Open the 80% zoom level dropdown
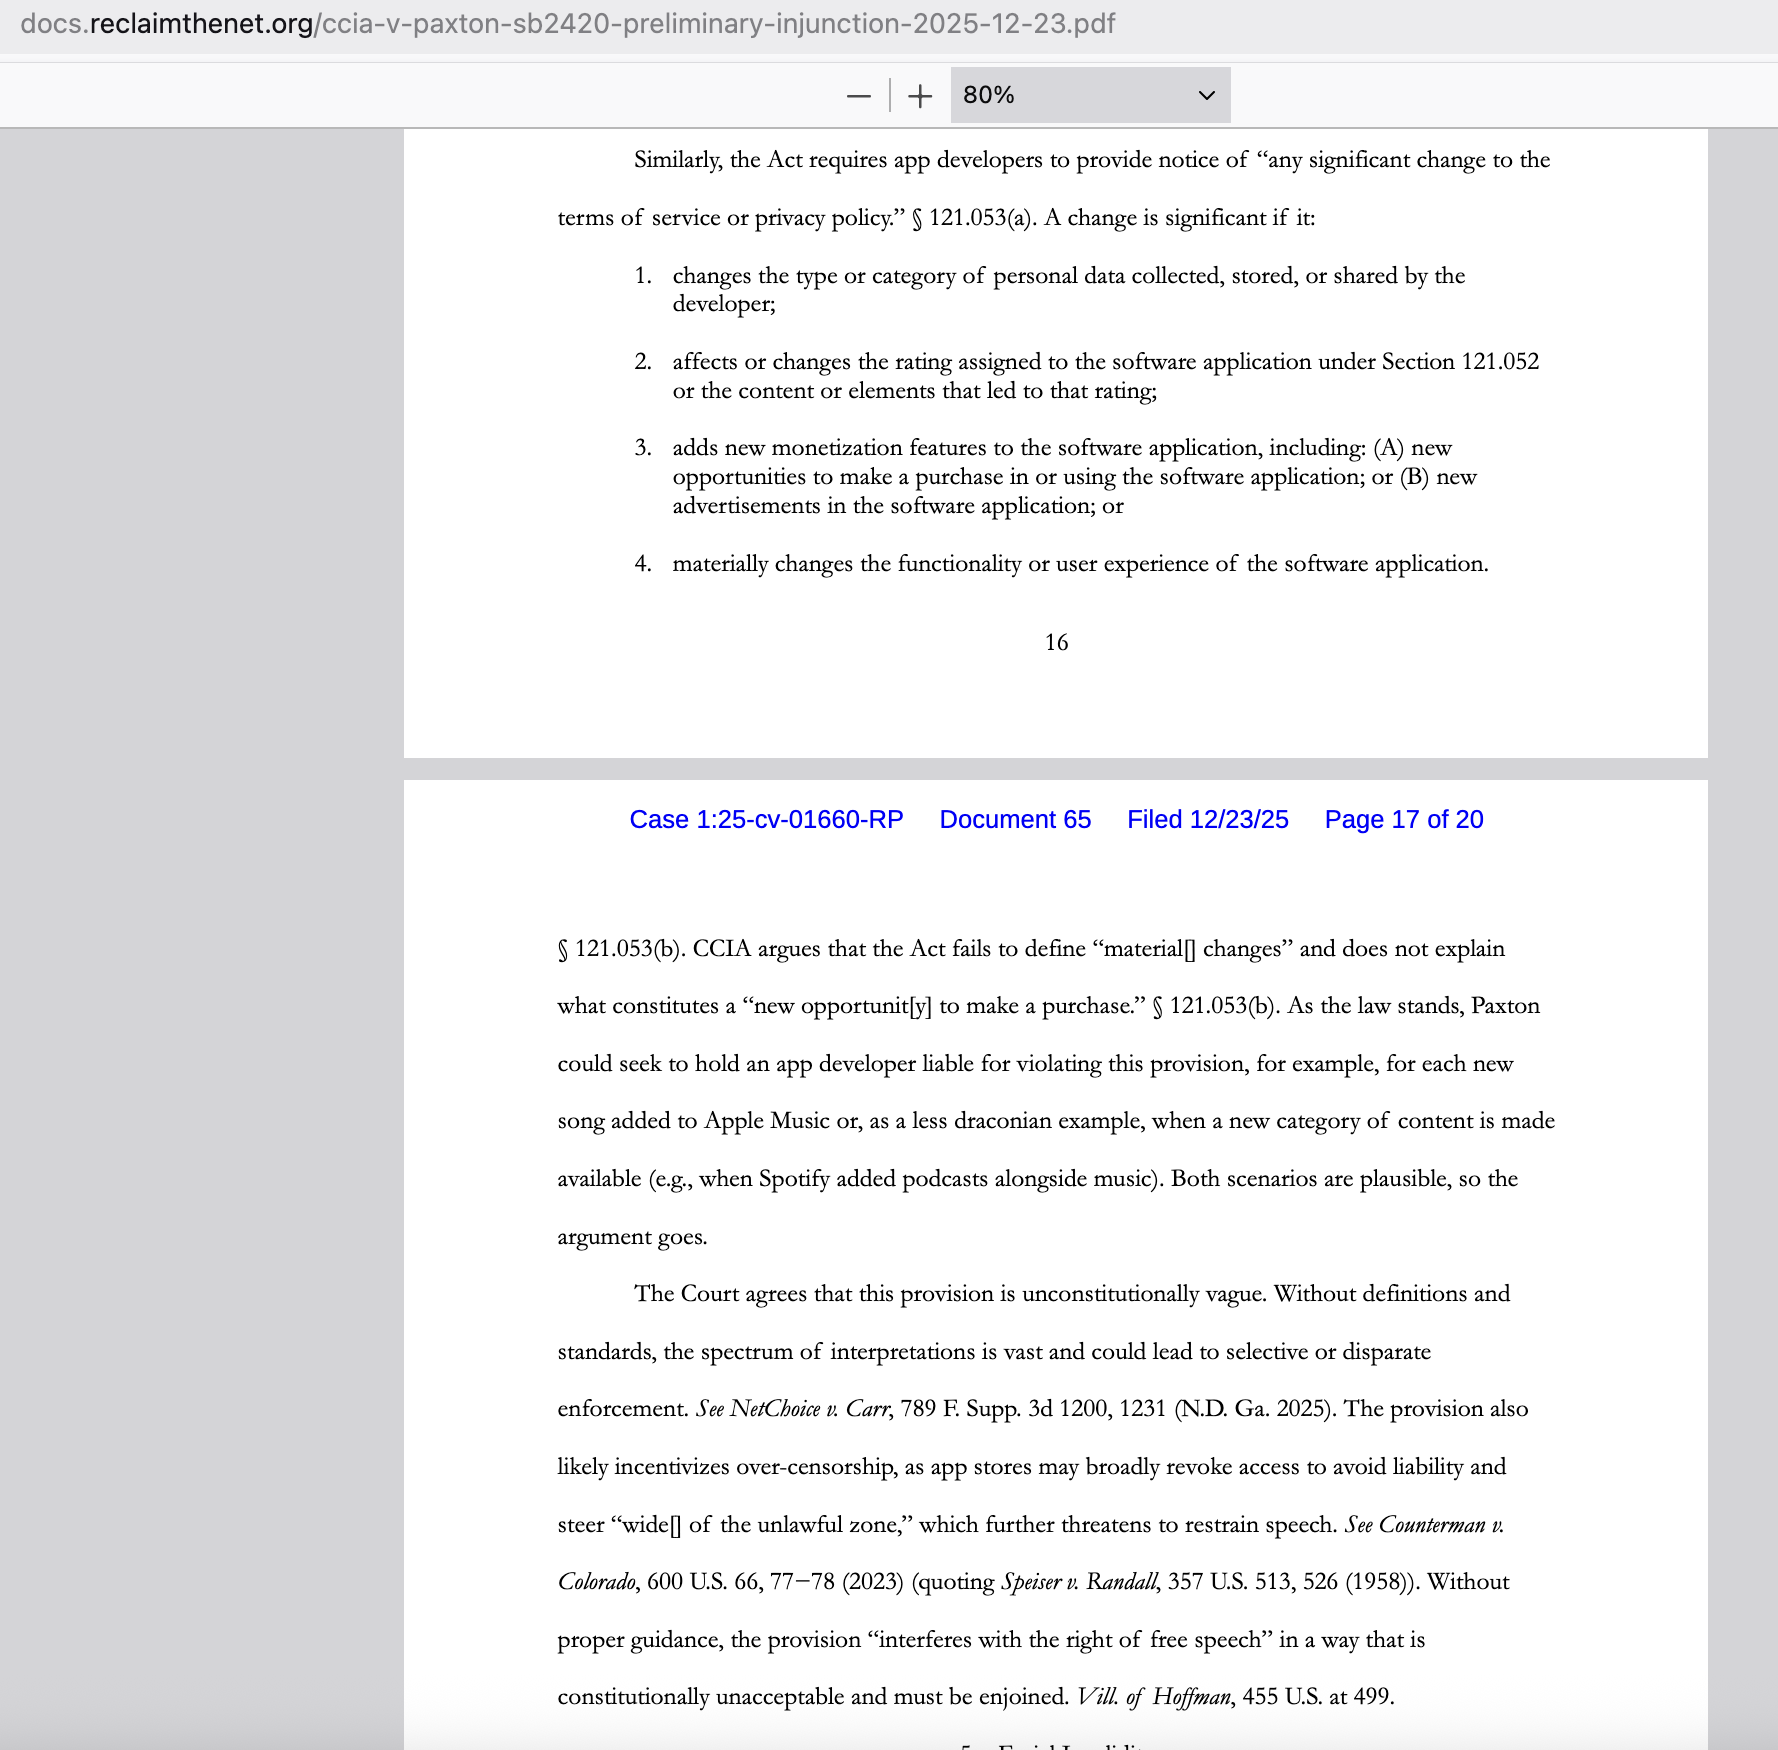 click(x=1090, y=95)
